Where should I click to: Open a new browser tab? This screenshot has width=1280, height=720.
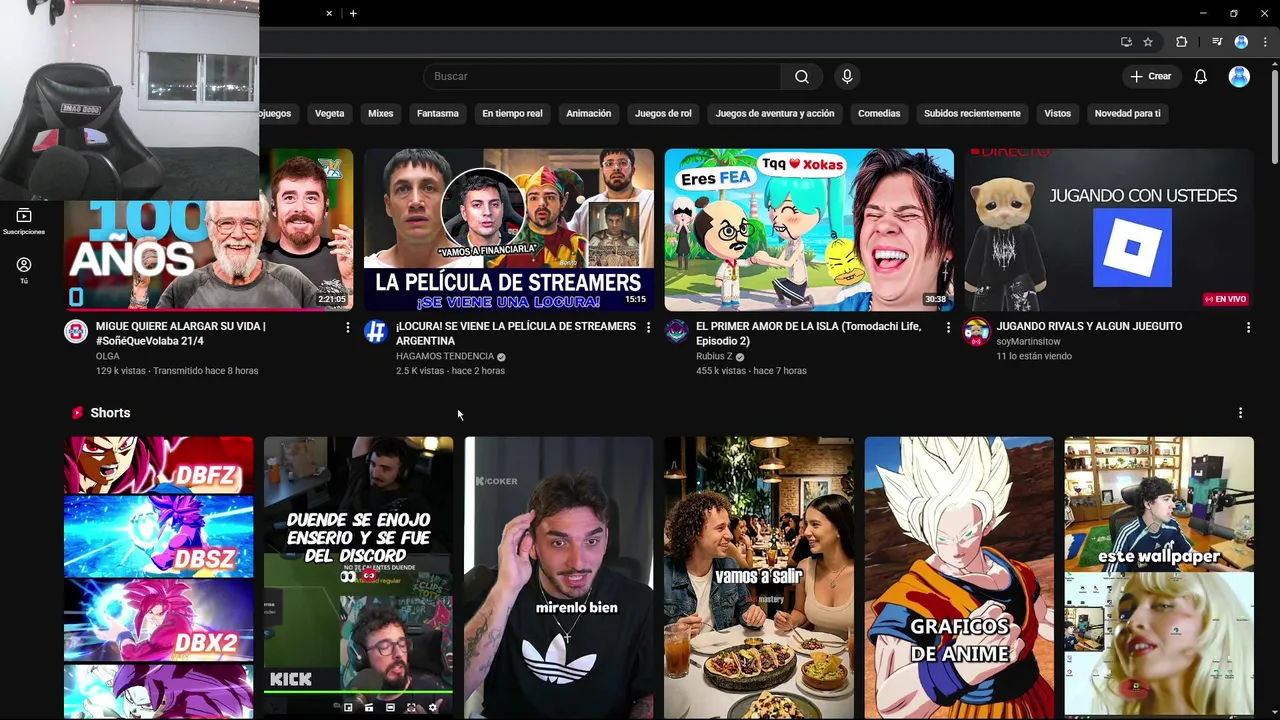[x=353, y=13]
